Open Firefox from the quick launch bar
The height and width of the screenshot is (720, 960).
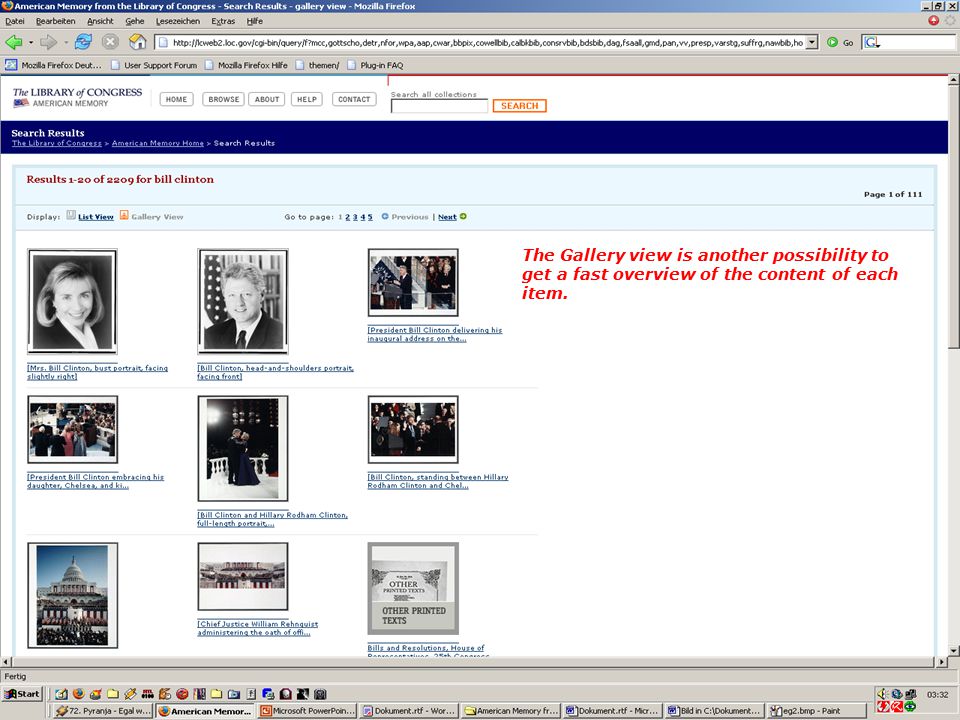pyautogui.click(x=78, y=694)
